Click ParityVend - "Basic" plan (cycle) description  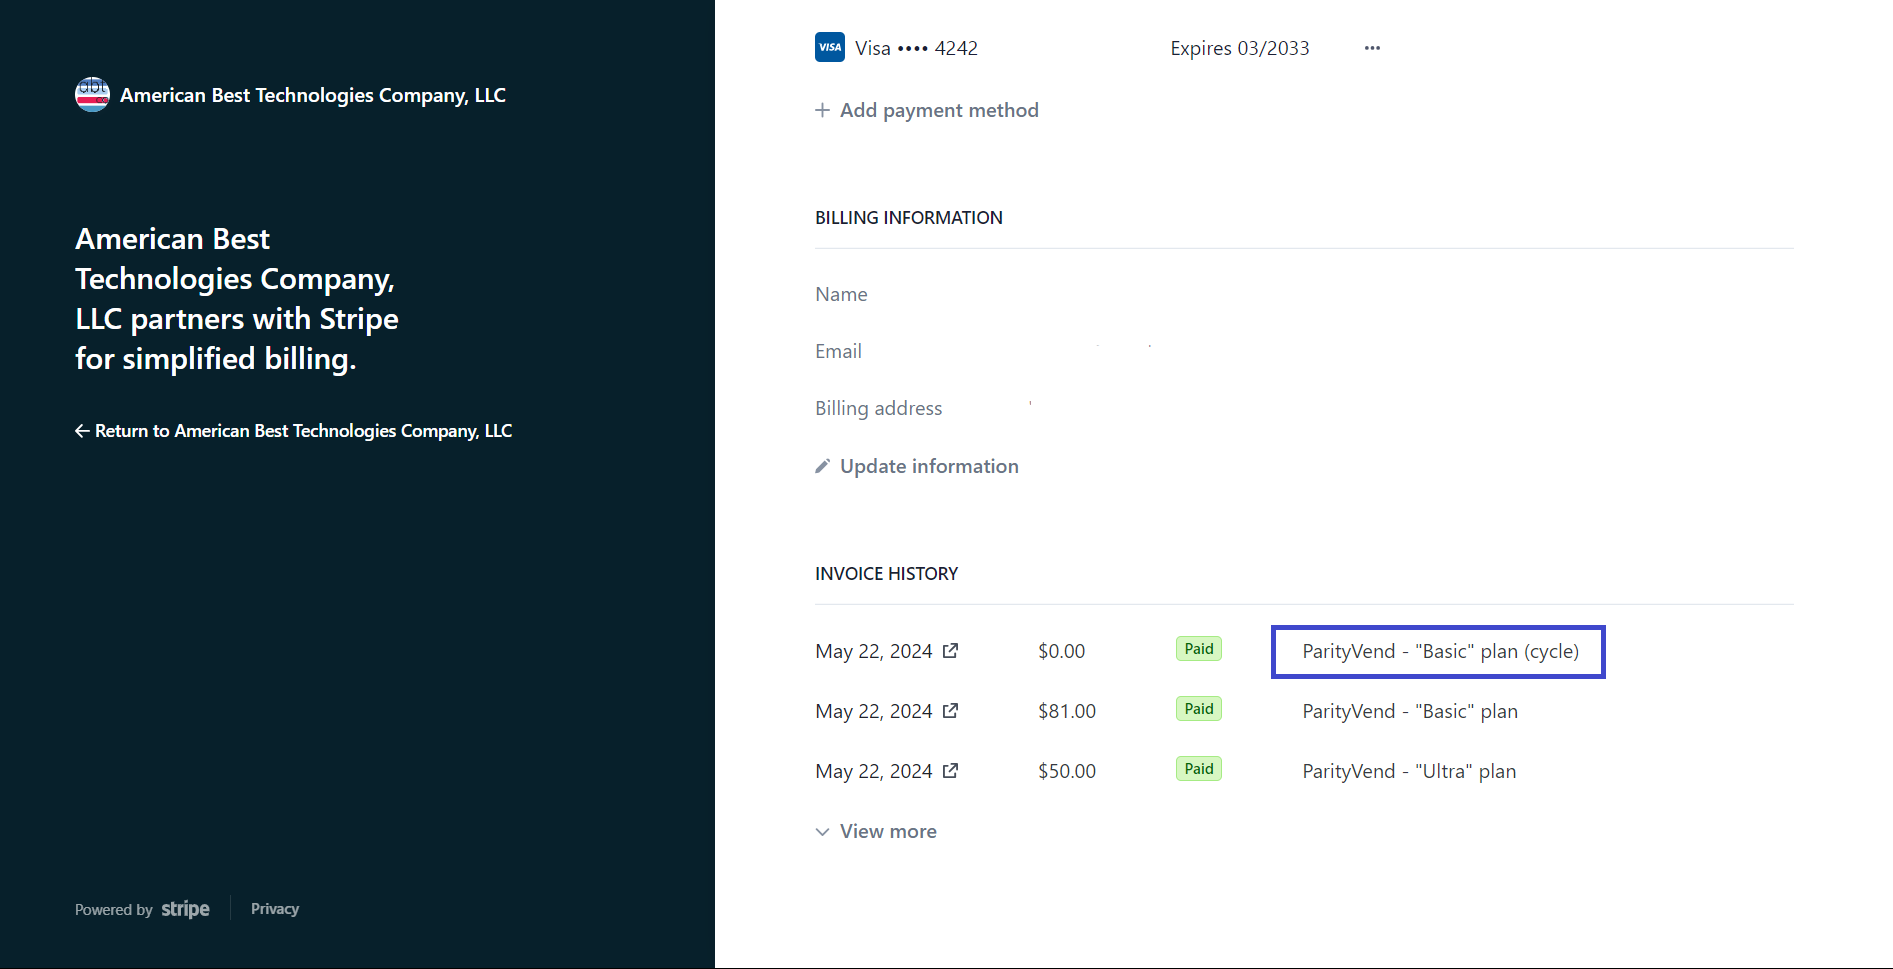tap(1440, 651)
